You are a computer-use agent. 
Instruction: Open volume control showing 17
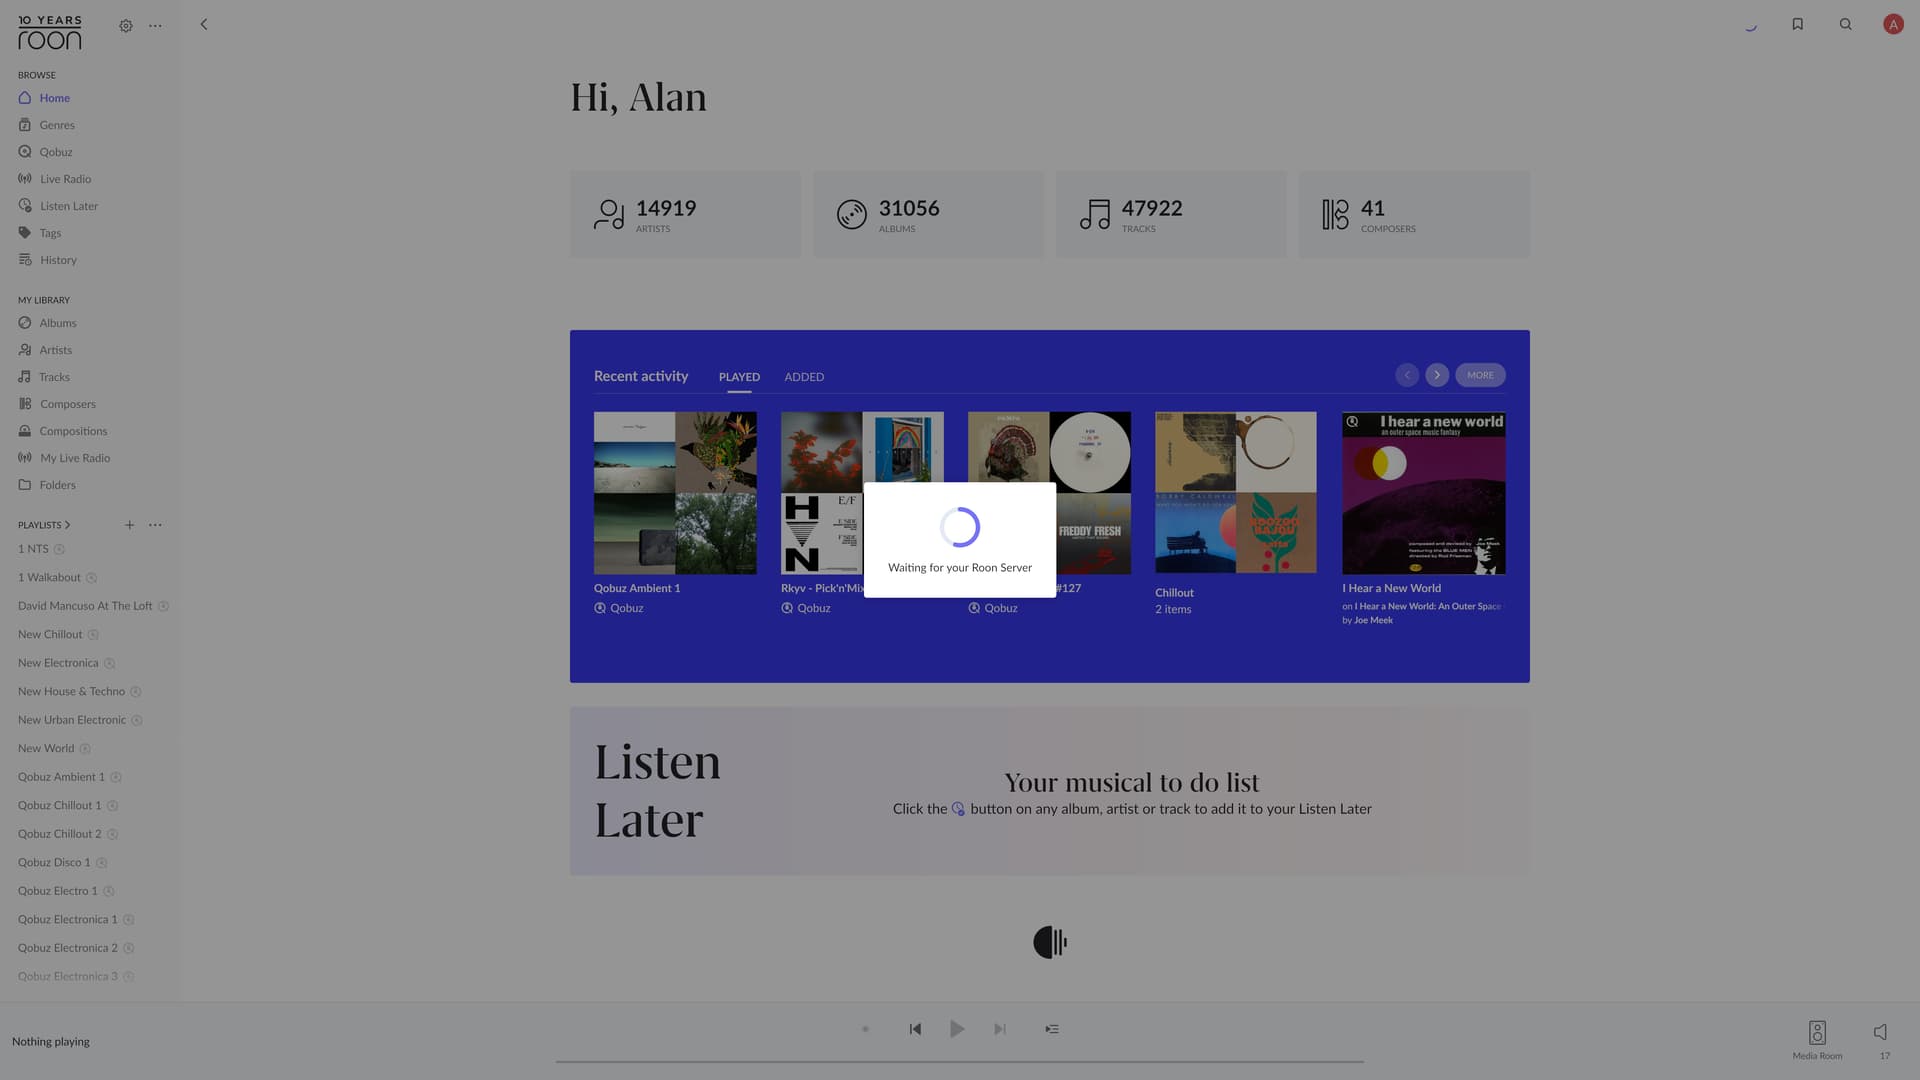(x=1882, y=1039)
